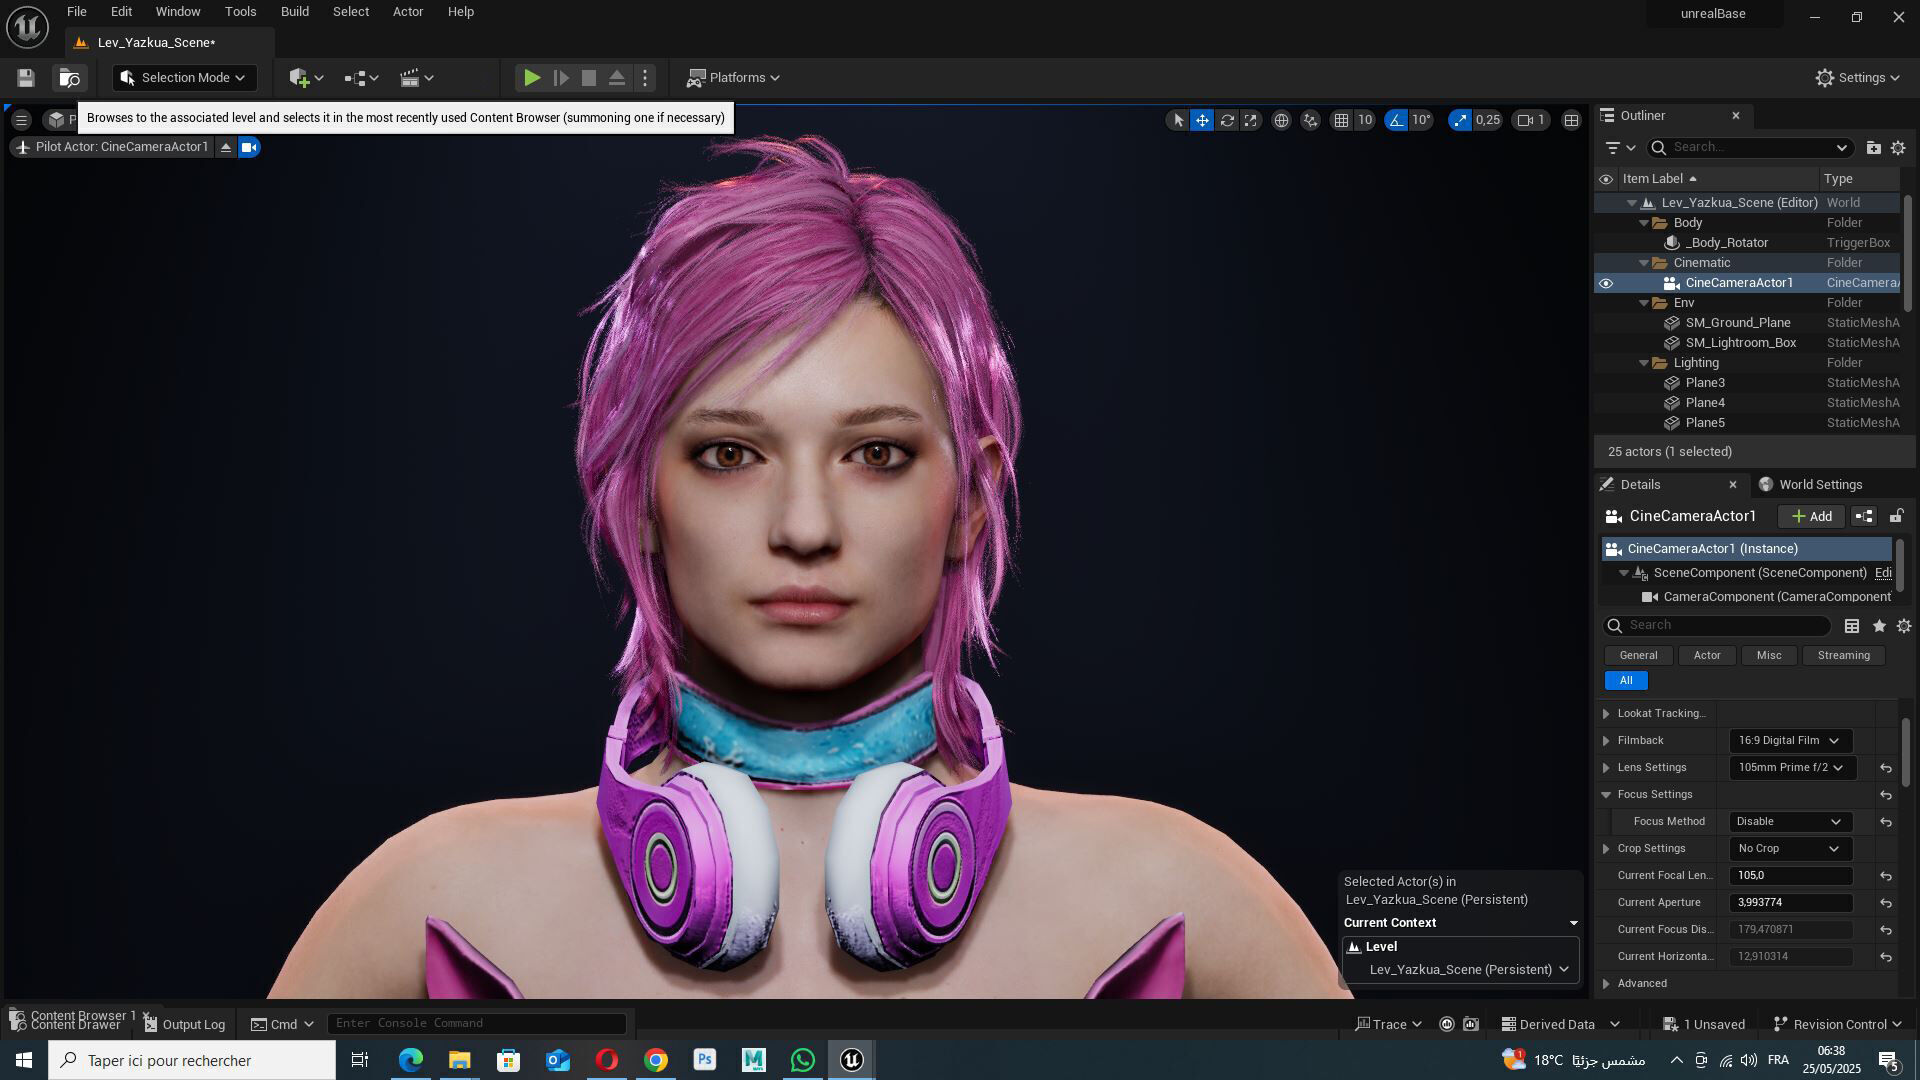This screenshot has width=1920, height=1080.
Task: Toggle grid snapping icon
Action: 1341,120
